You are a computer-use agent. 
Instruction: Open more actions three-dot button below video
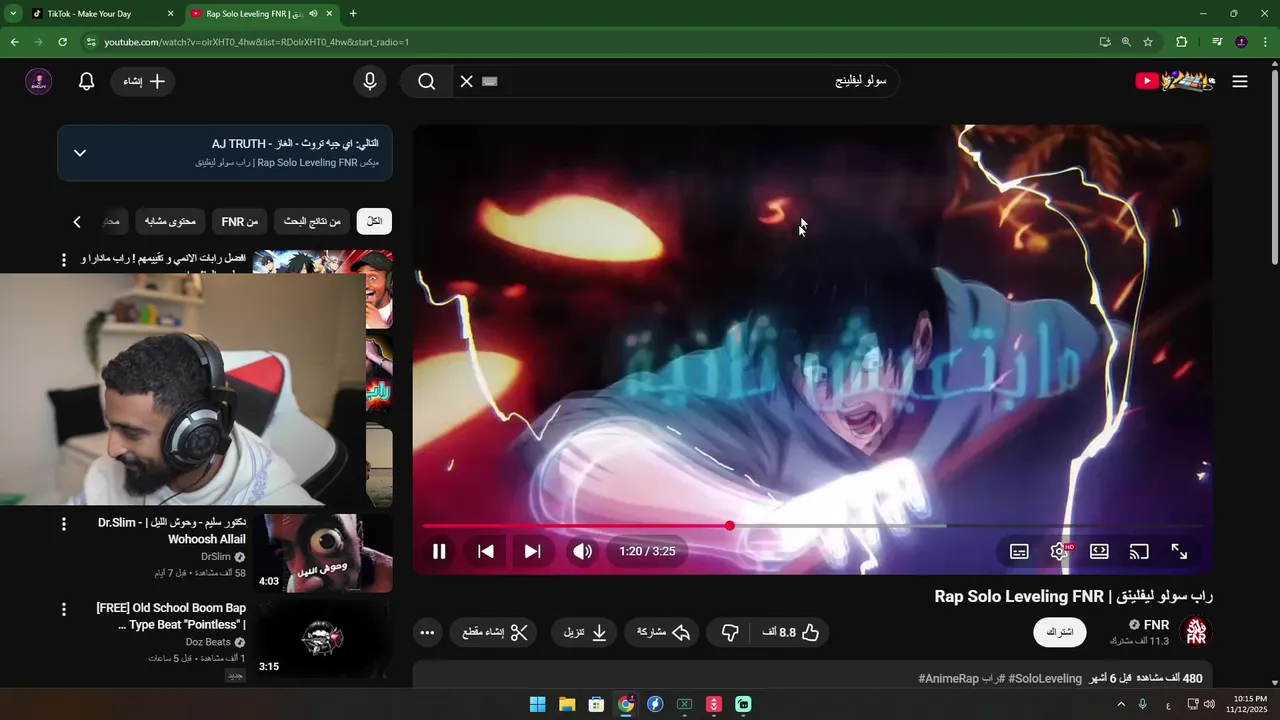point(427,632)
